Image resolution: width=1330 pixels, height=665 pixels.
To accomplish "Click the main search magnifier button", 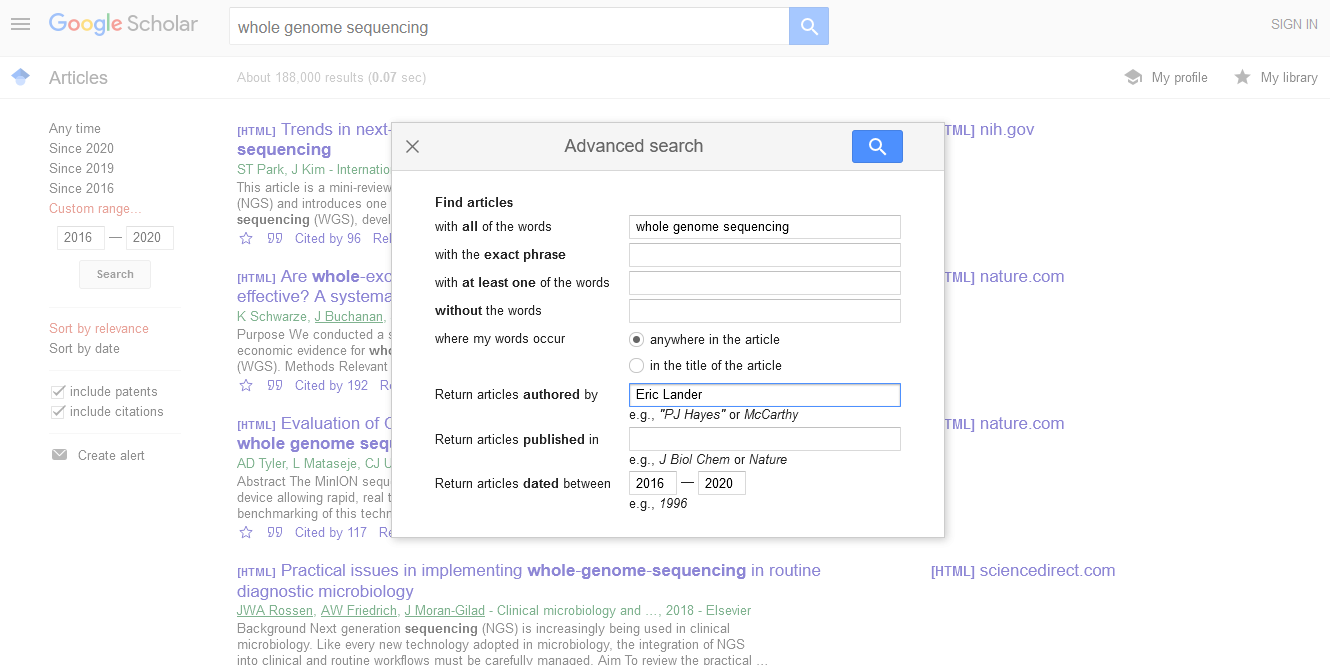I will tap(809, 27).
